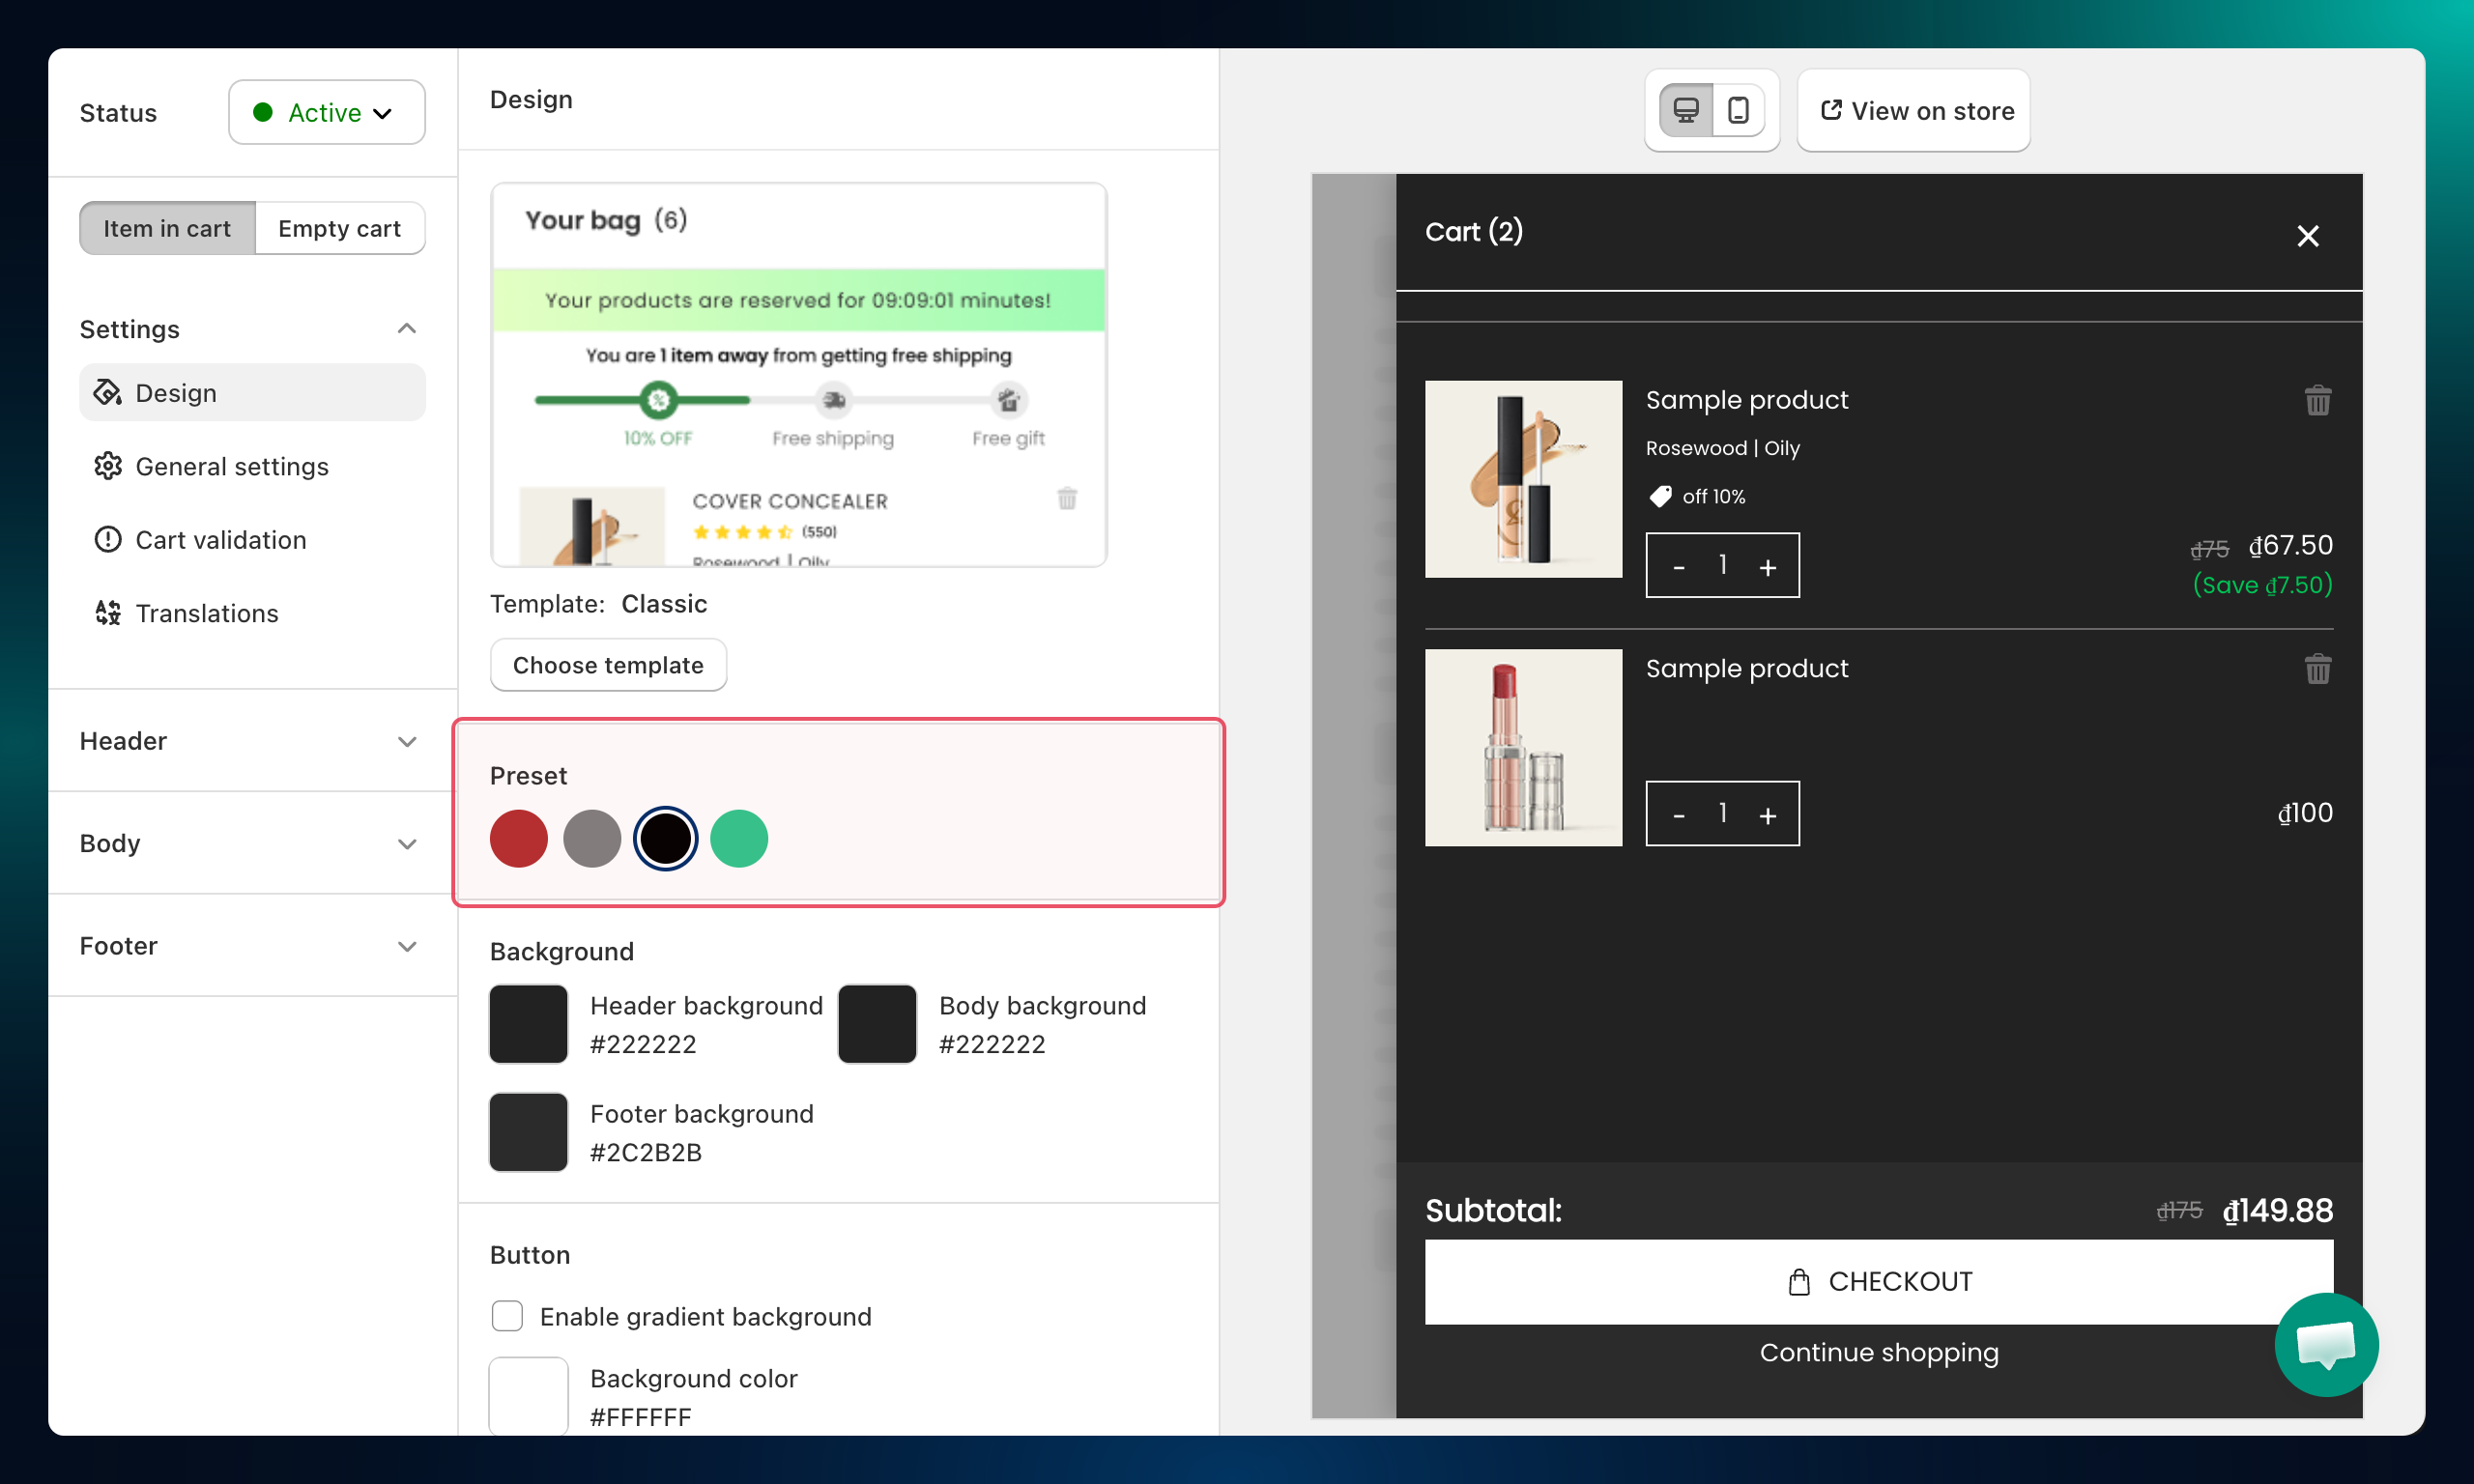Click the discount tag icon near off 10%
The image size is (2474, 1484).
(1660, 496)
